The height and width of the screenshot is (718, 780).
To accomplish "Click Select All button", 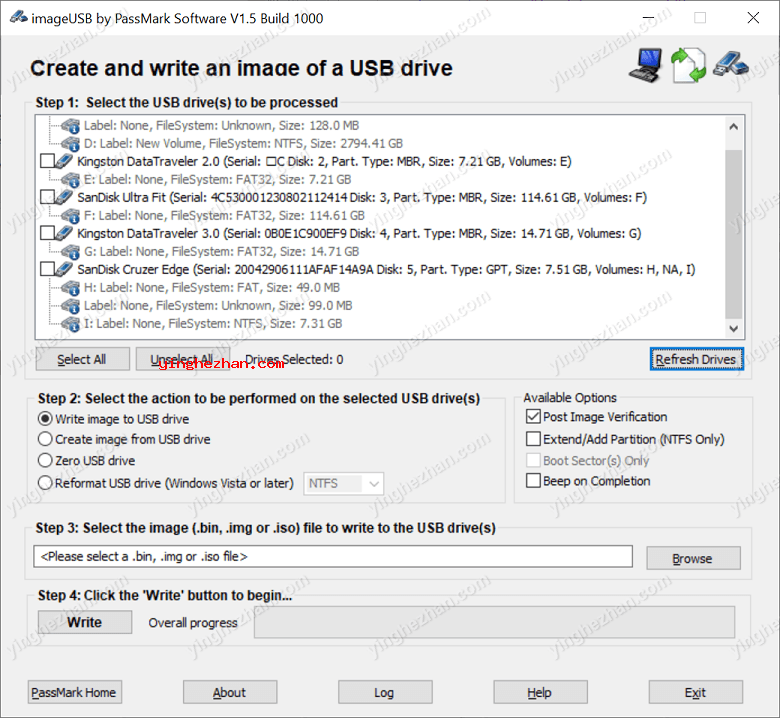I will pyautogui.click(x=83, y=359).
